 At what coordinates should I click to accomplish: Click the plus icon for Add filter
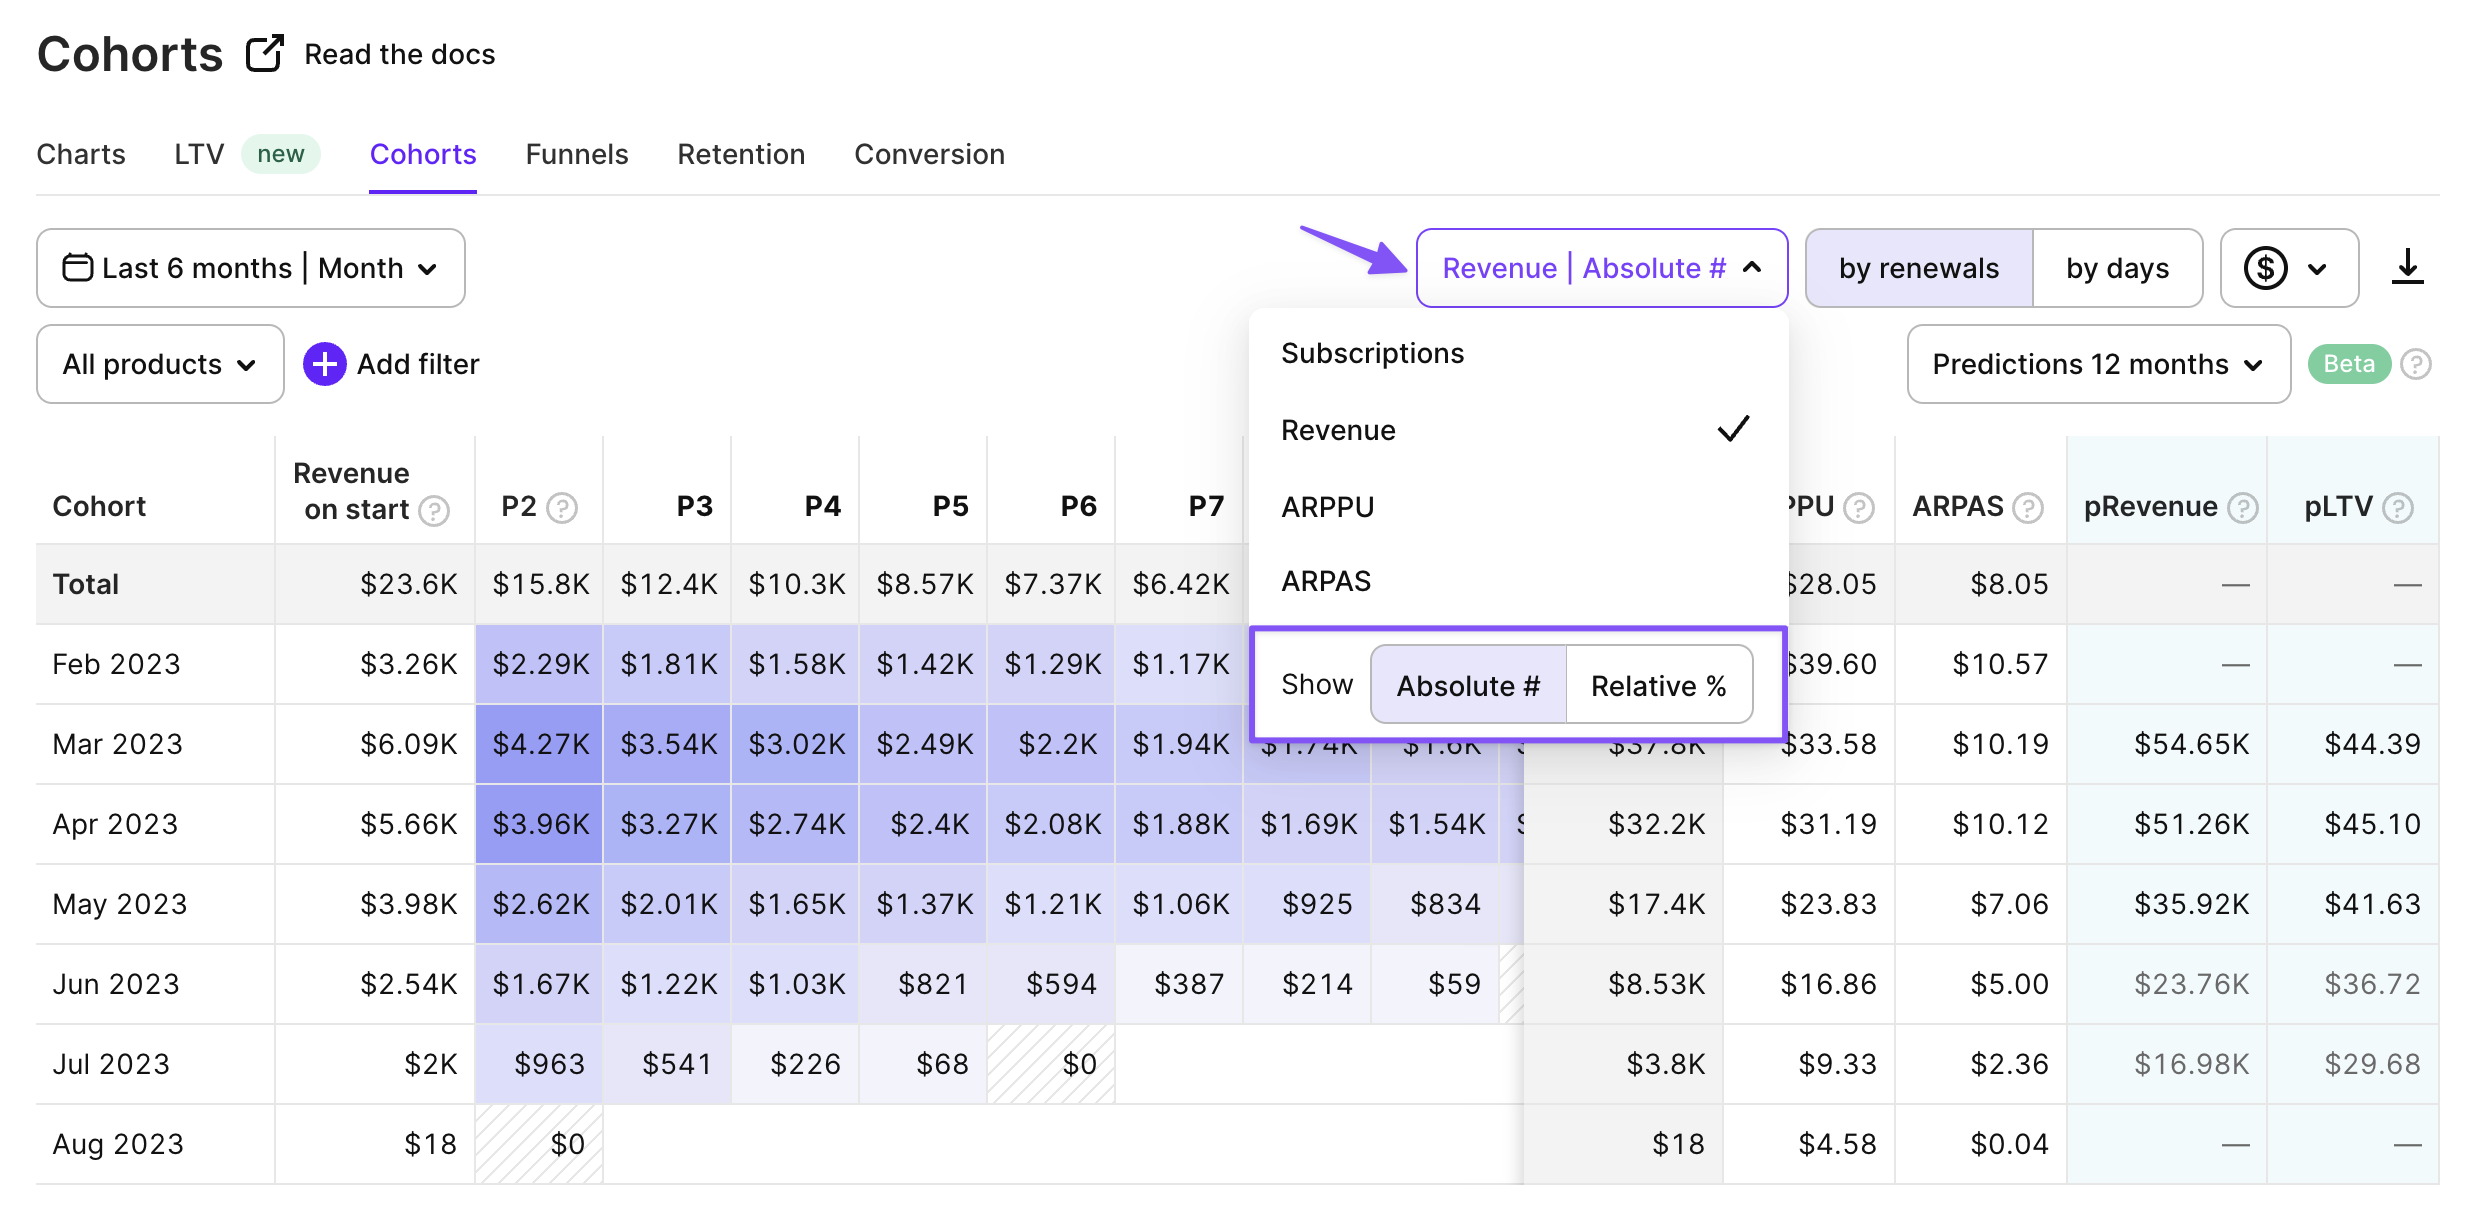coord(324,364)
